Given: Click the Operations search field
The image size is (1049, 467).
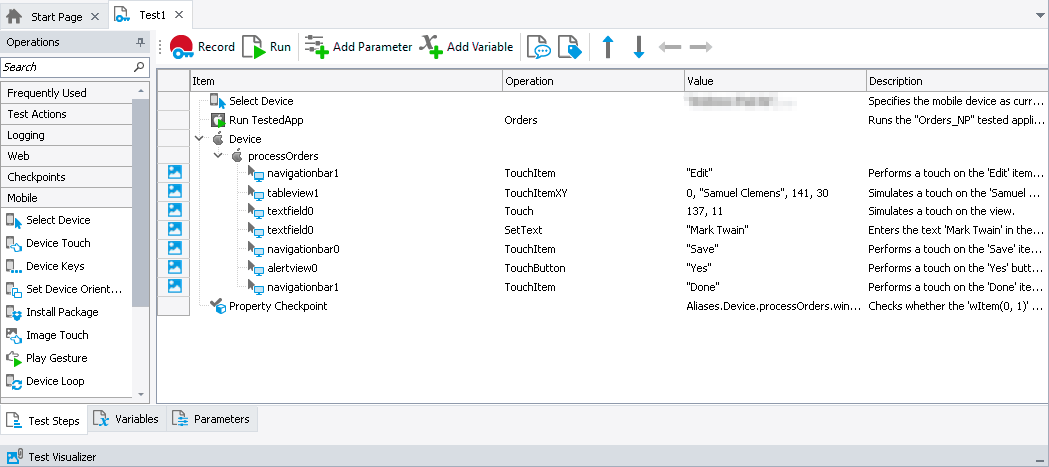Looking at the screenshot, I should coord(66,67).
